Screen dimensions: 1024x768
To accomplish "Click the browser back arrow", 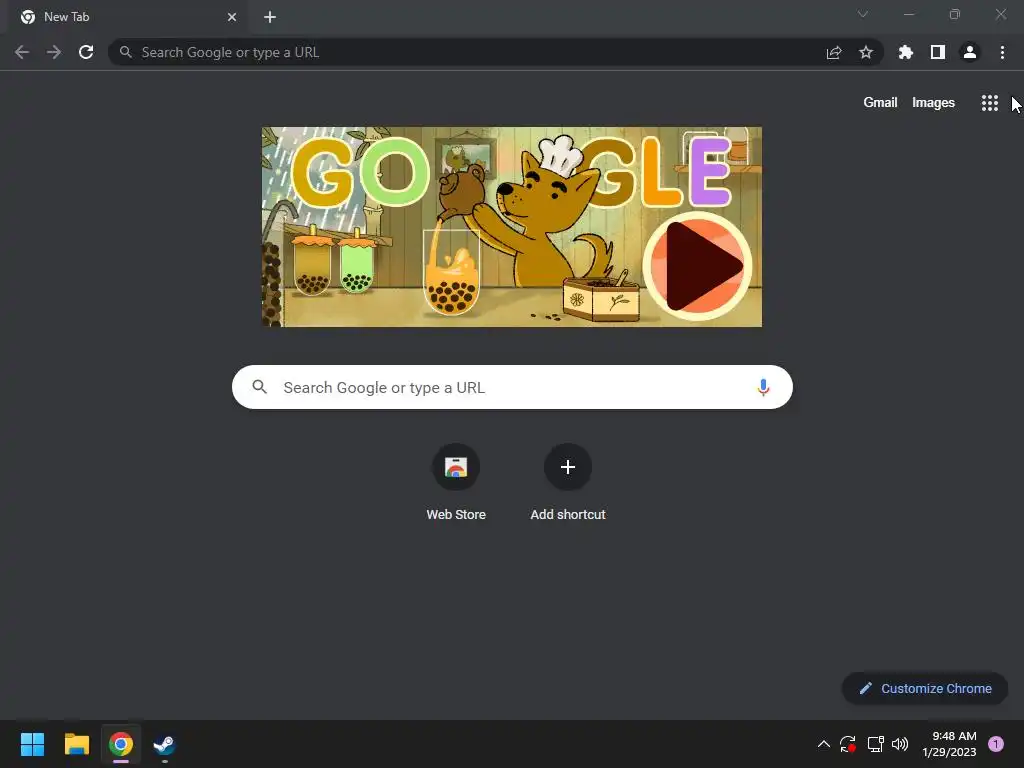I will pos(22,52).
